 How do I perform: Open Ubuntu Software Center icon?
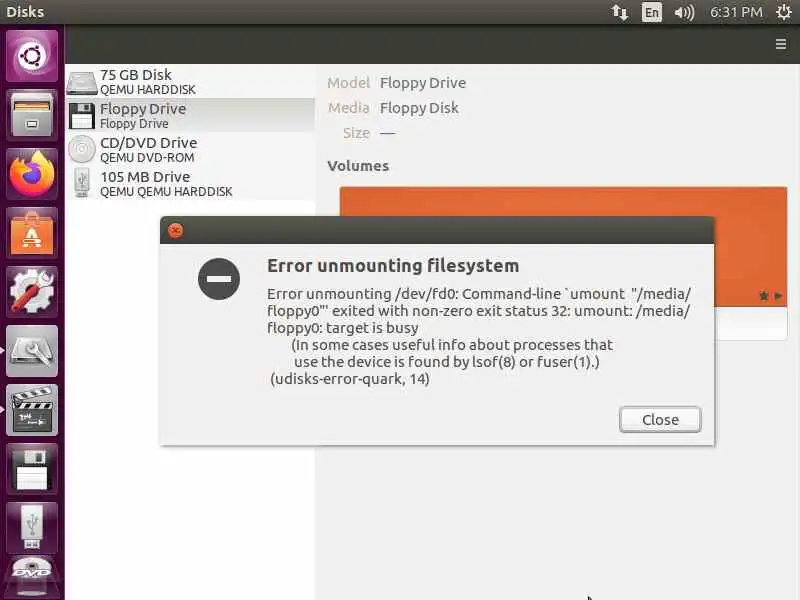tap(32, 233)
